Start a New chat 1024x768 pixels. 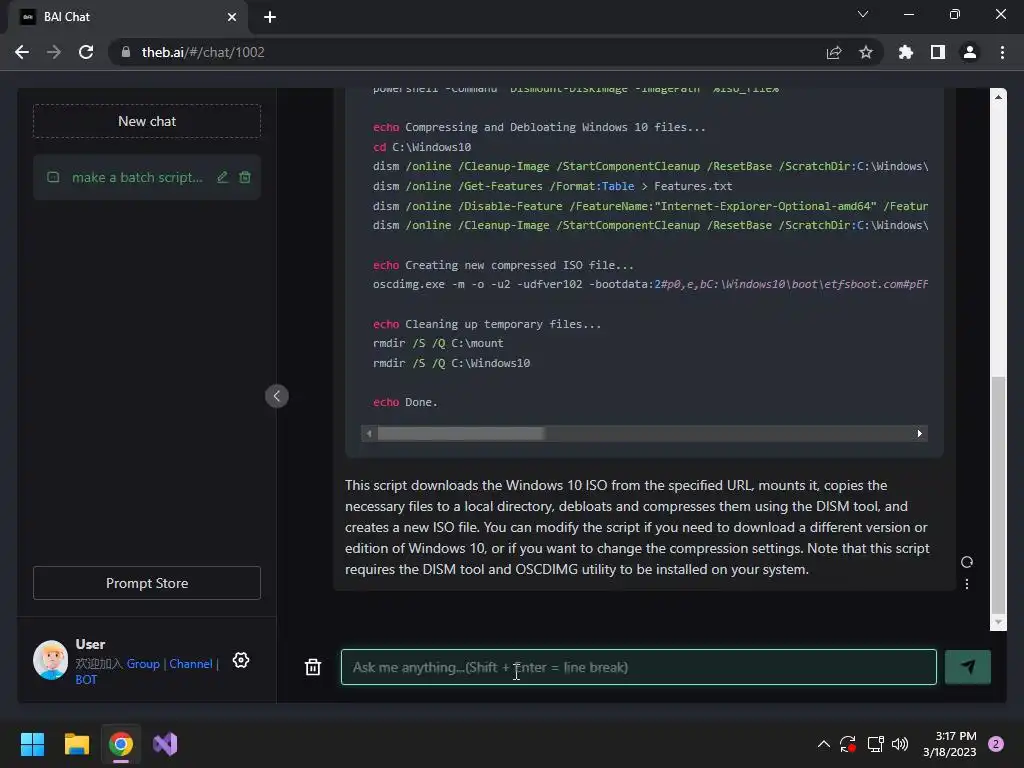tap(147, 121)
